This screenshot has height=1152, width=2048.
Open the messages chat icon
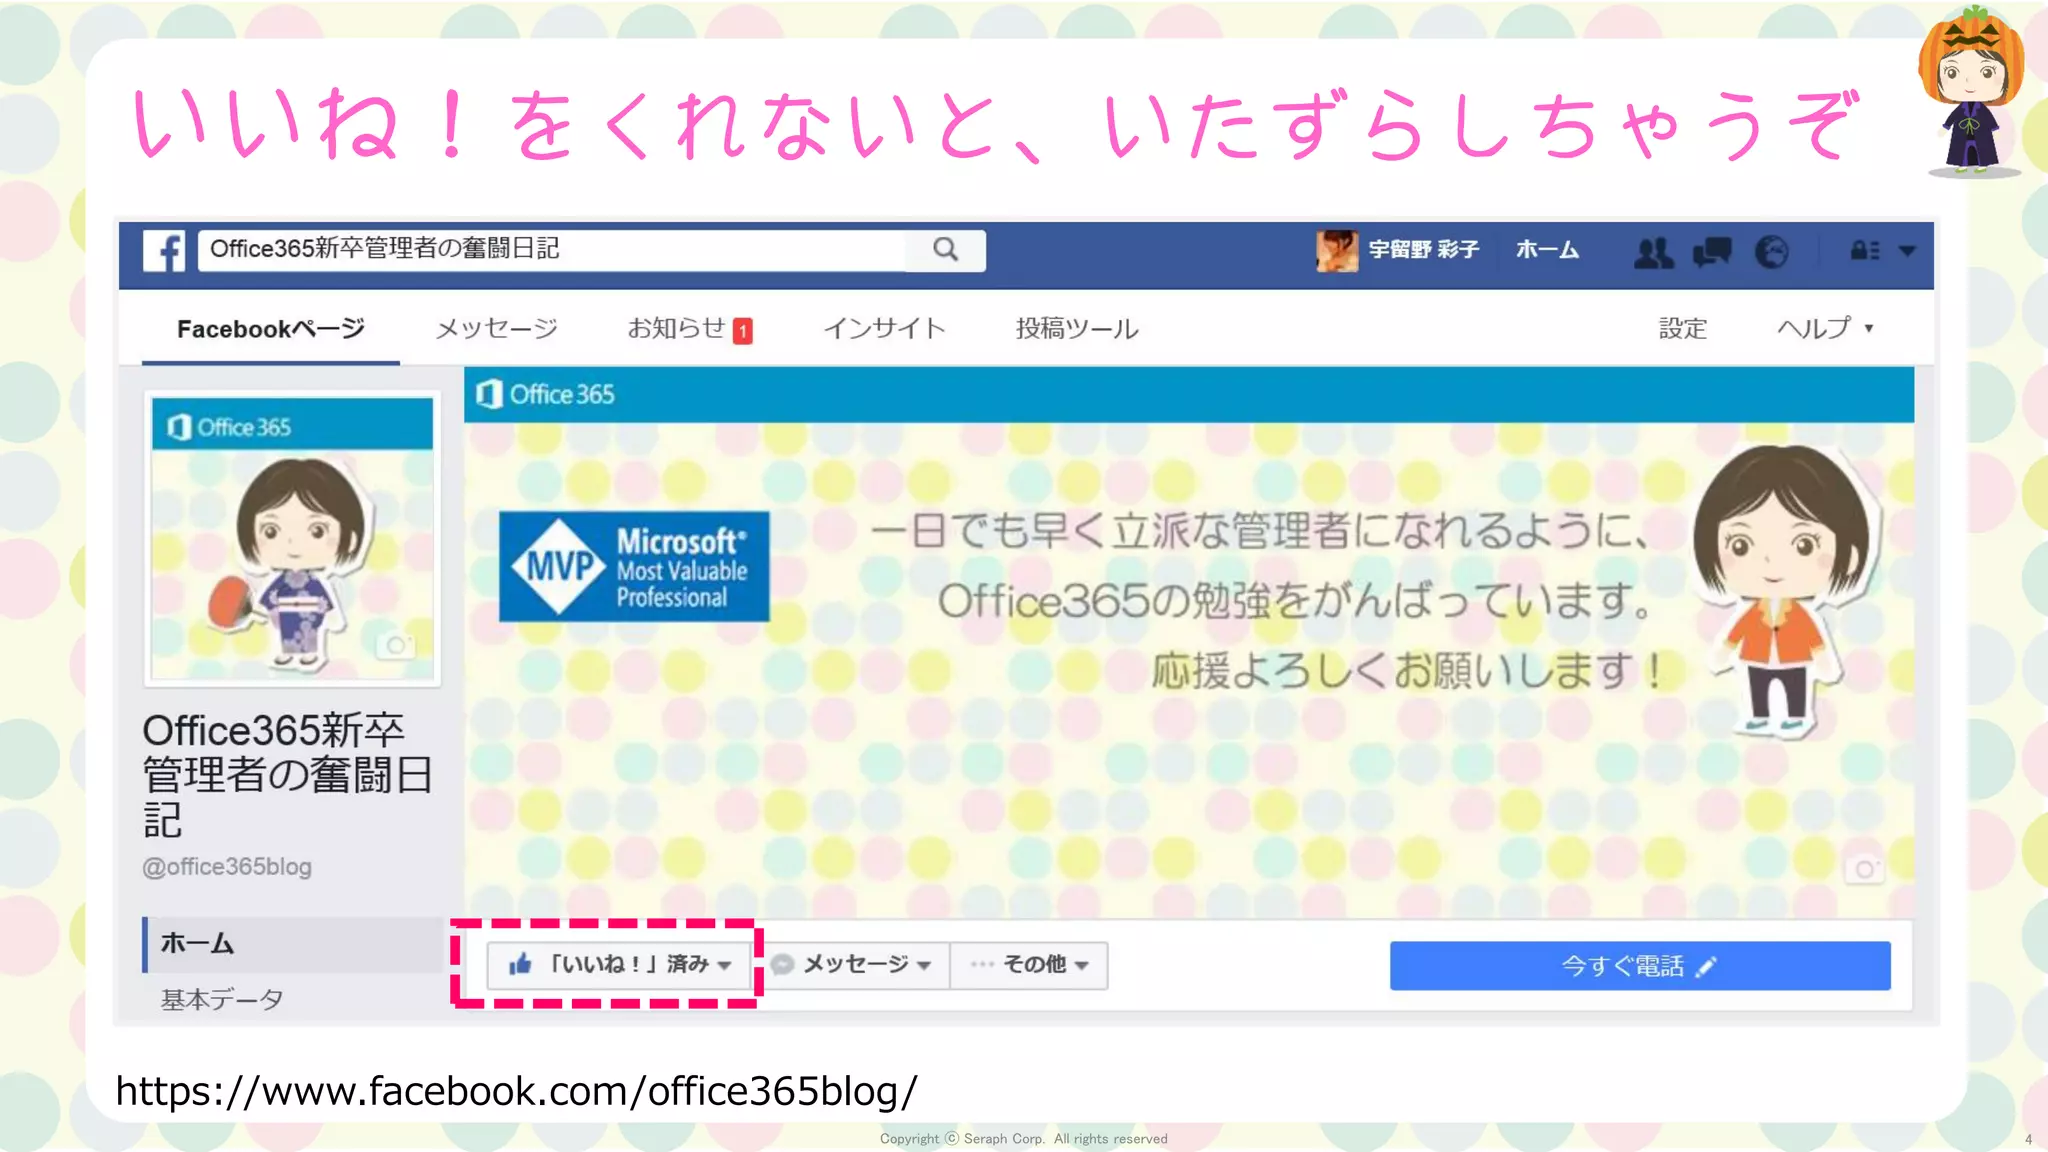[1712, 252]
